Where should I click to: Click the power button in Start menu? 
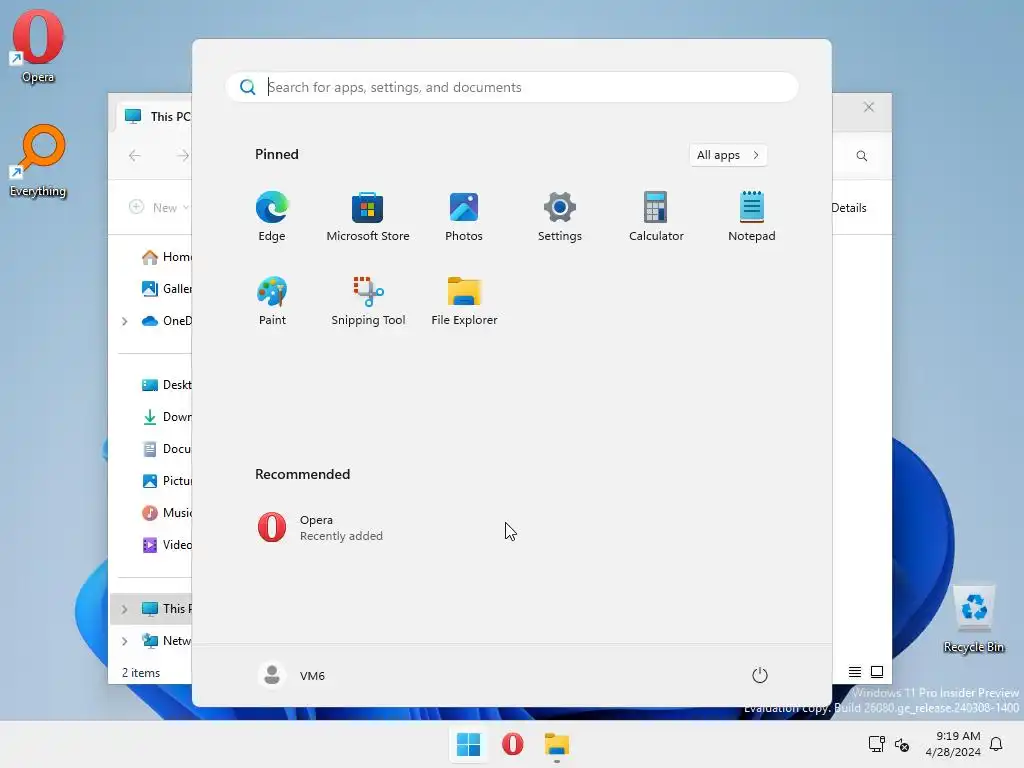click(x=760, y=675)
